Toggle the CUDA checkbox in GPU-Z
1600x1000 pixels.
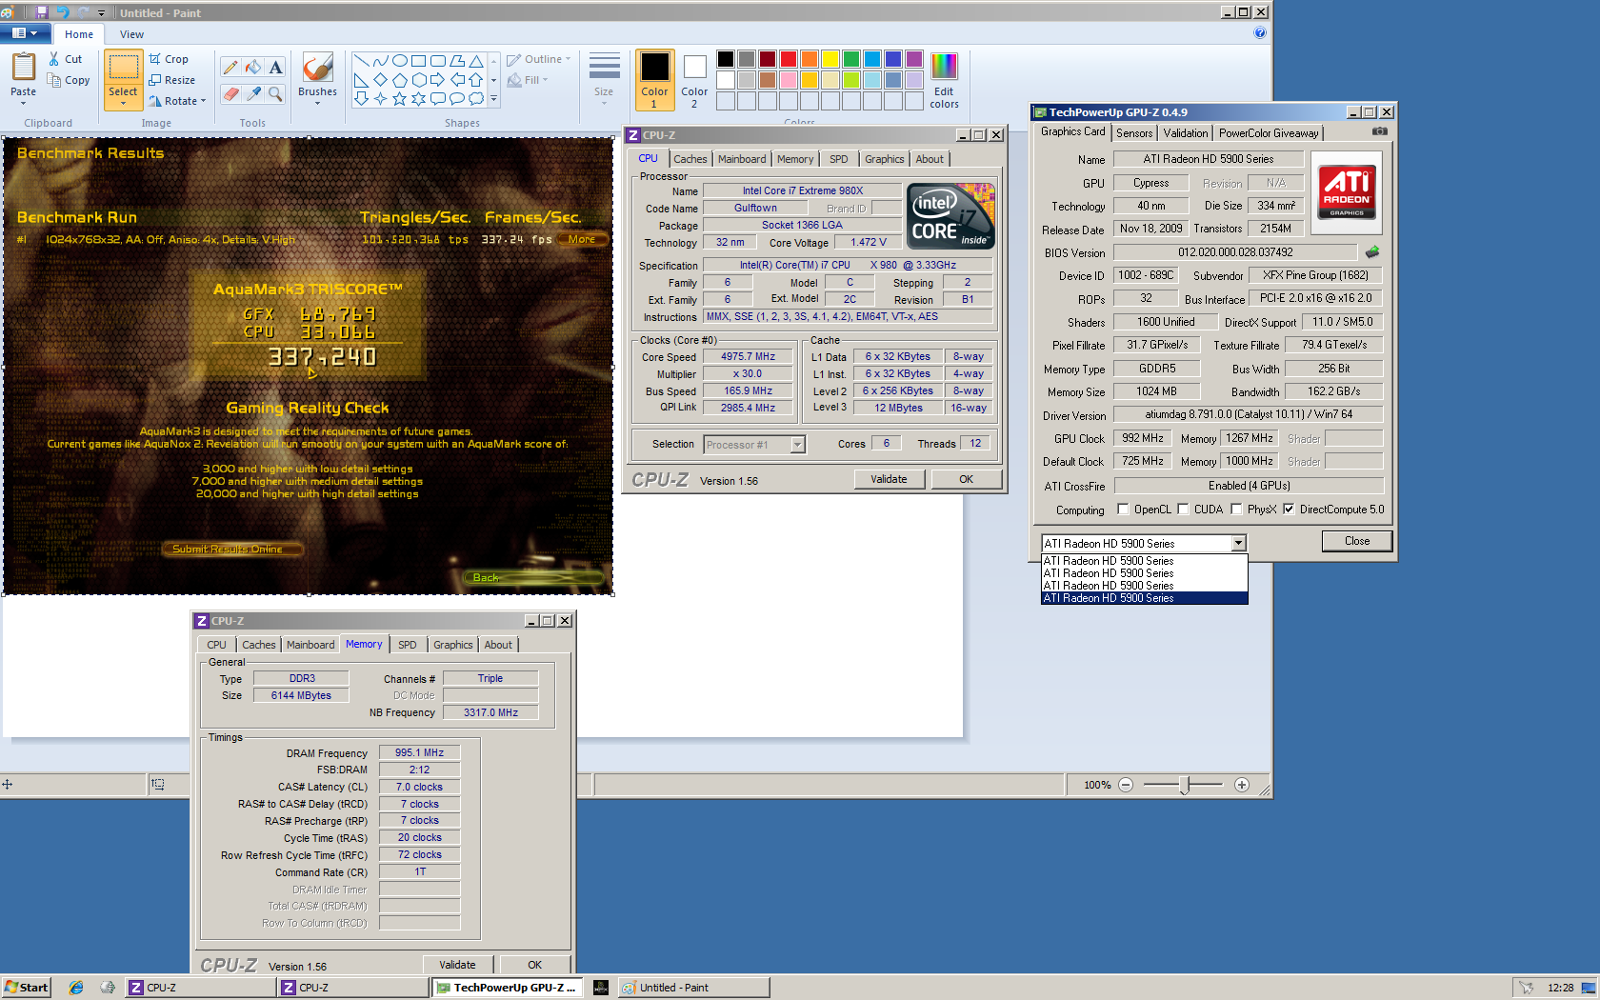[x=1183, y=509]
